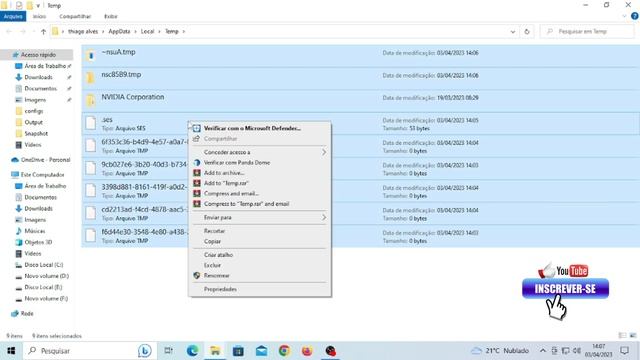Switch to details view layout icon
Image resolution: width=640 pixels, height=360 pixels.
point(622,336)
